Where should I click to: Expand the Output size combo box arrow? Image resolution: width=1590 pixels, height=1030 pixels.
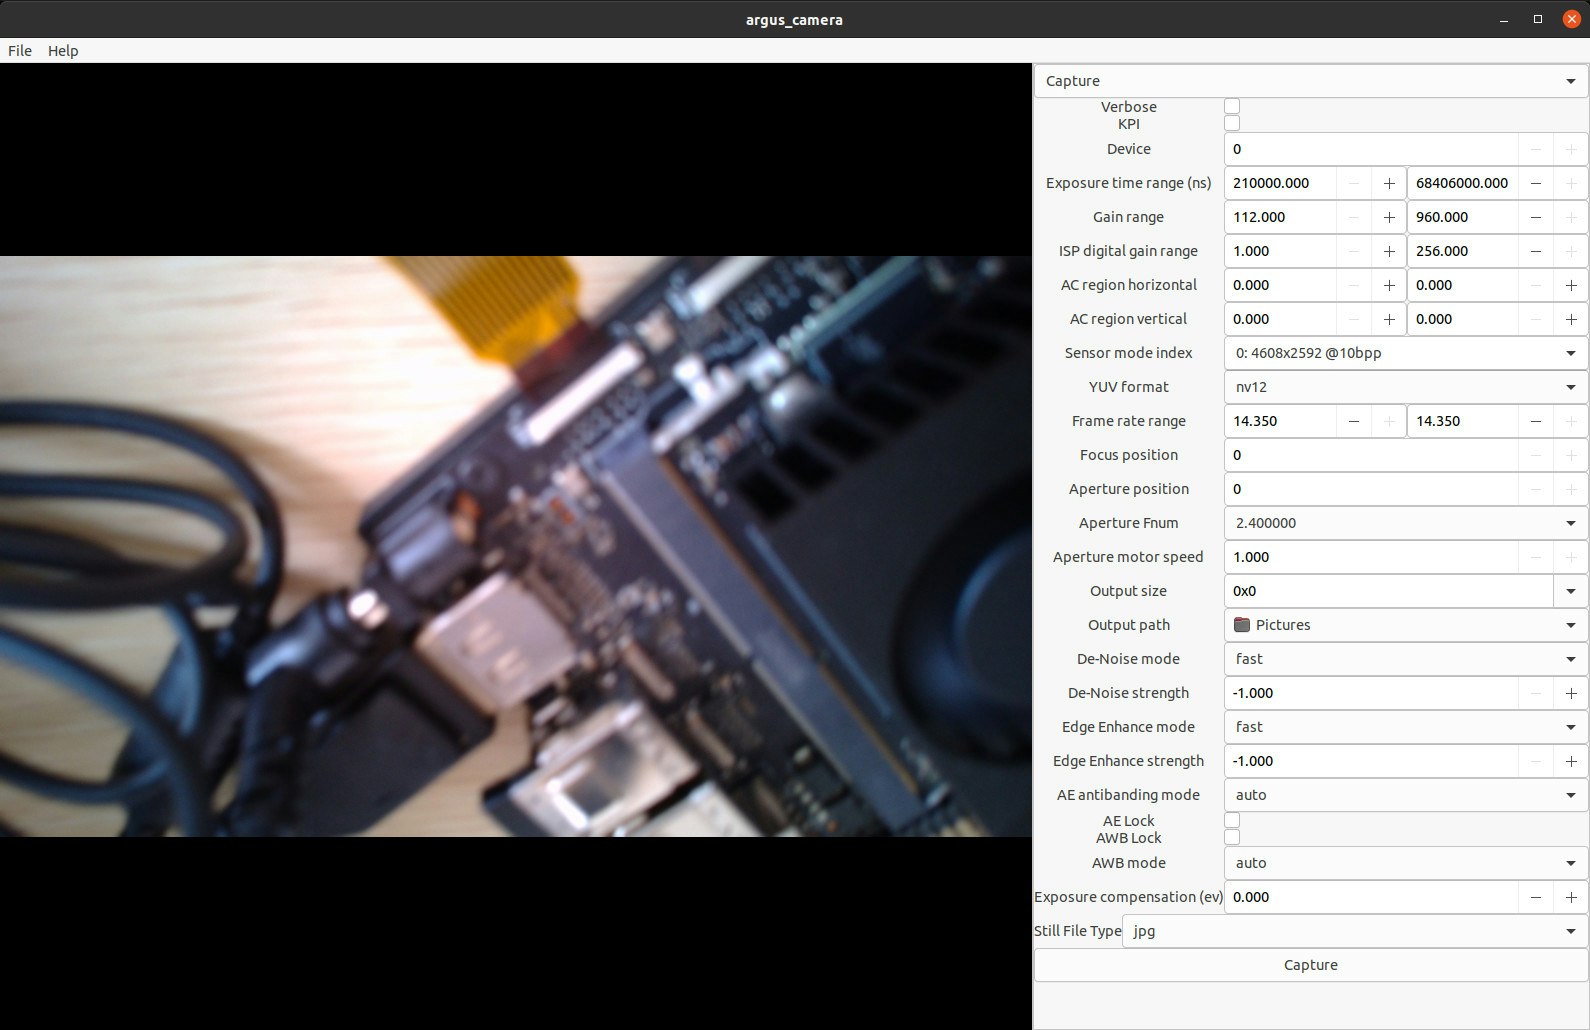1571,591
